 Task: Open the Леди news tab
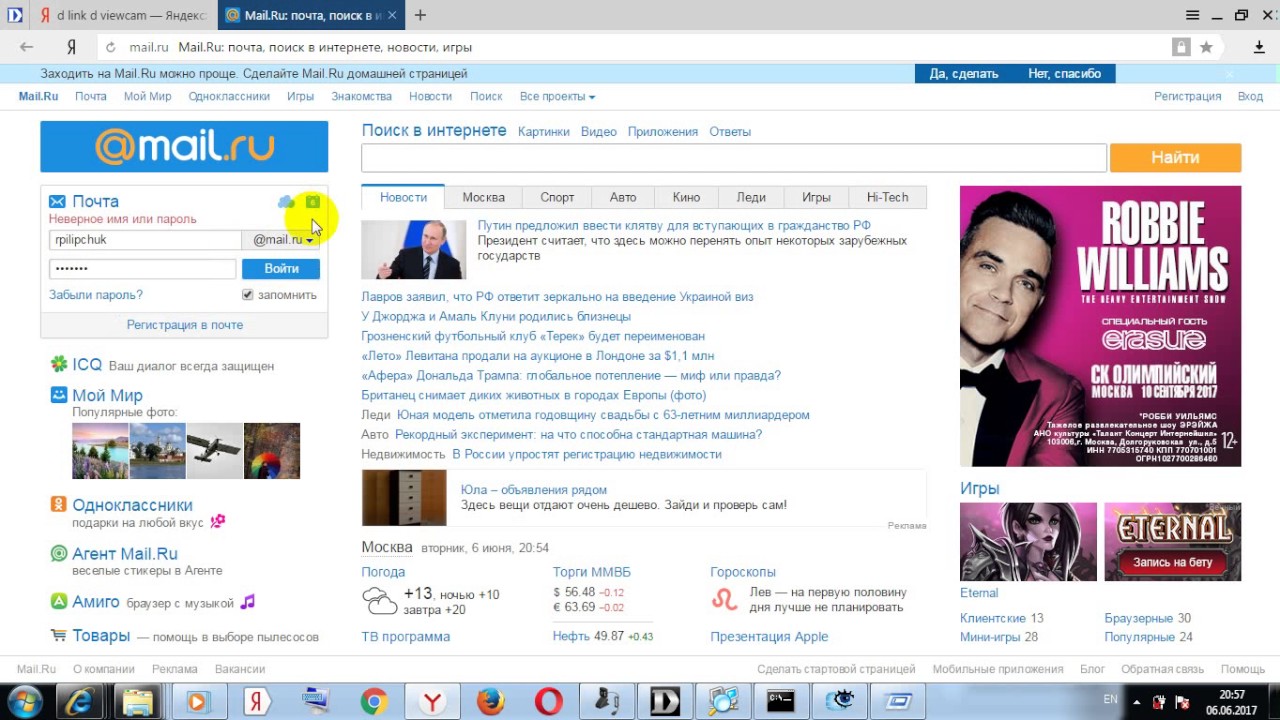point(751,197)
